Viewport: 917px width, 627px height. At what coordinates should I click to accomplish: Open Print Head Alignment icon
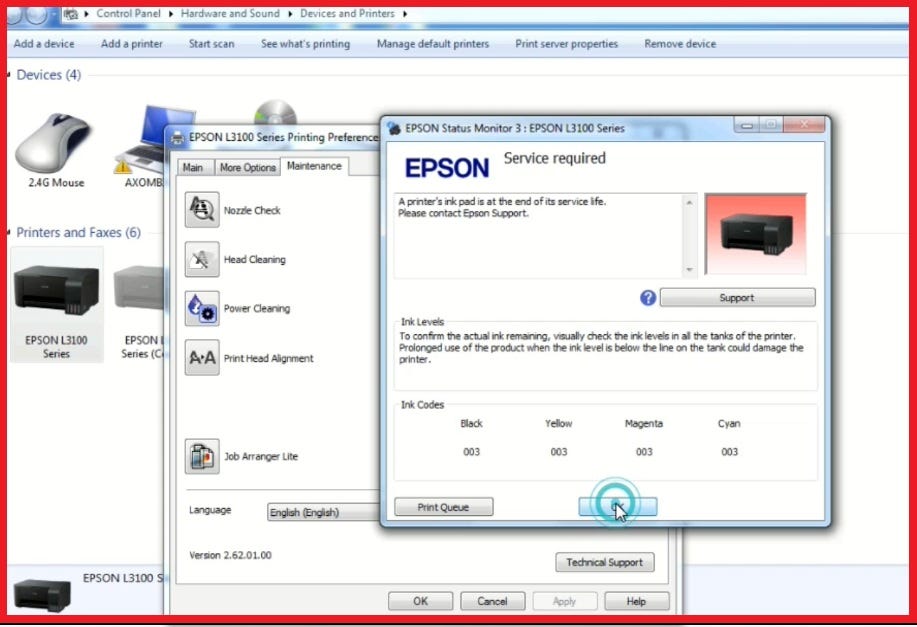tap(202, 357)
